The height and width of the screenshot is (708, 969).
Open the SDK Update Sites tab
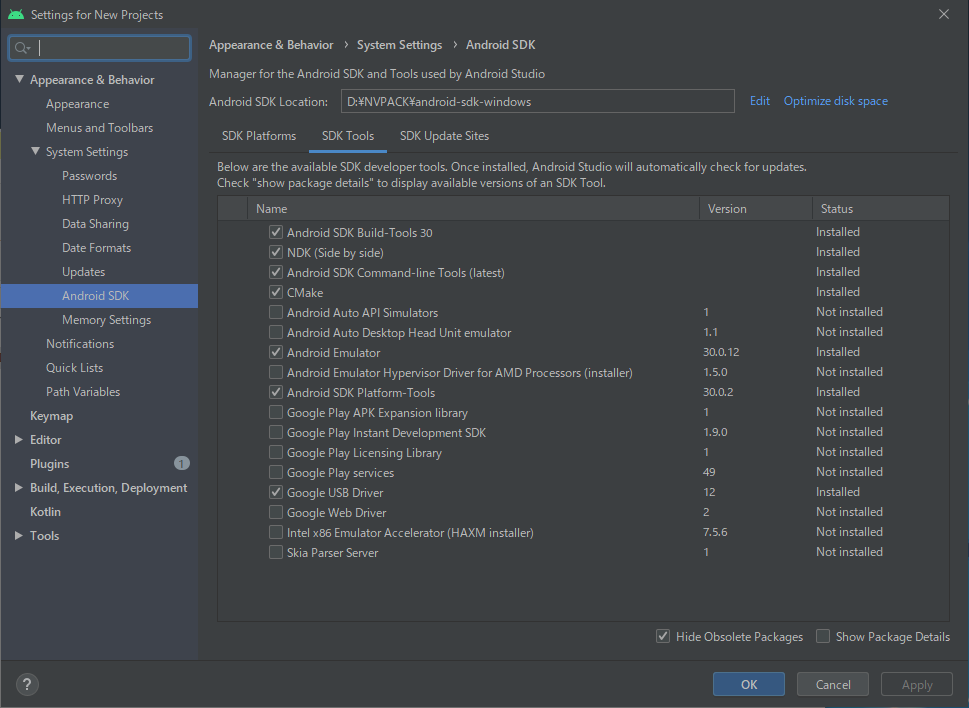coord(444,136)
